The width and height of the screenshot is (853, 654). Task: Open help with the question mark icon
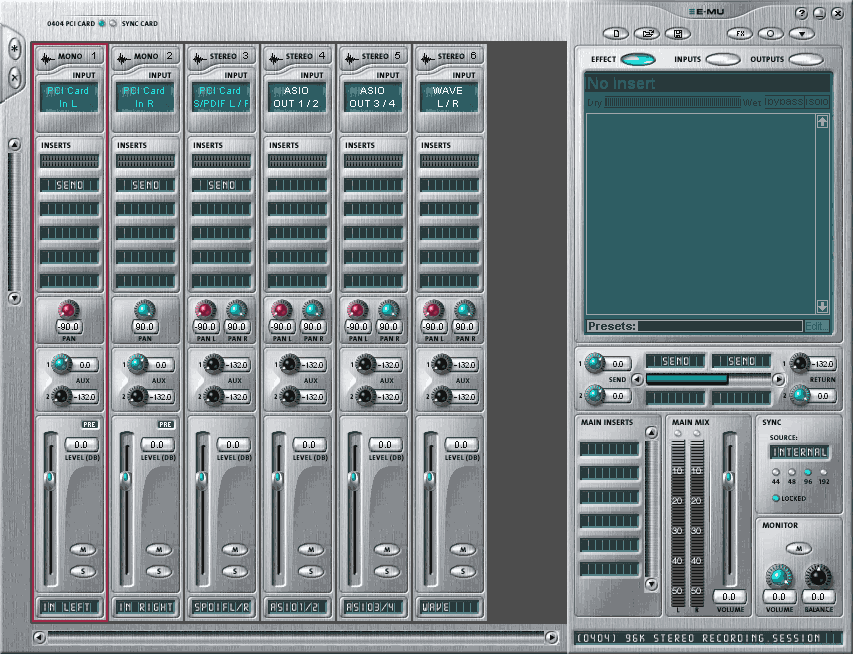801,13
